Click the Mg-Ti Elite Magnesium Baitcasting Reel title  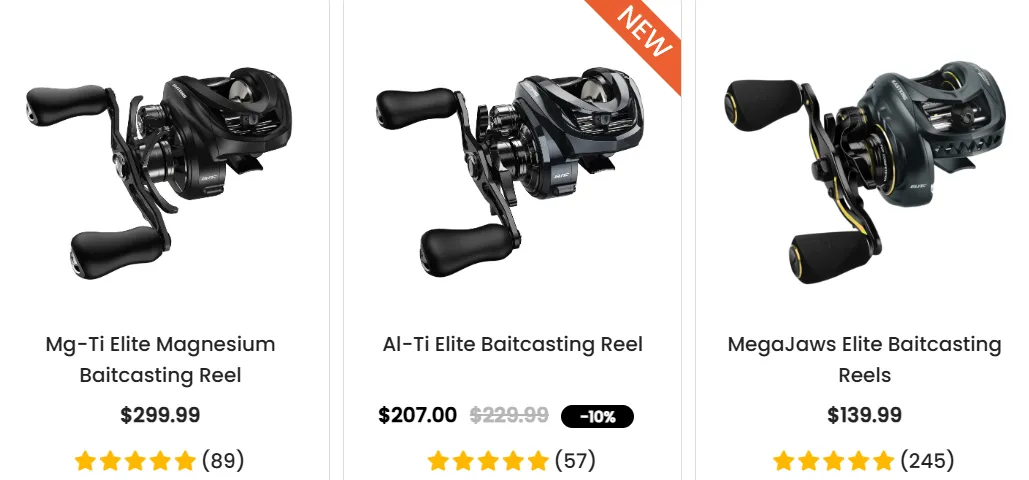160,360
